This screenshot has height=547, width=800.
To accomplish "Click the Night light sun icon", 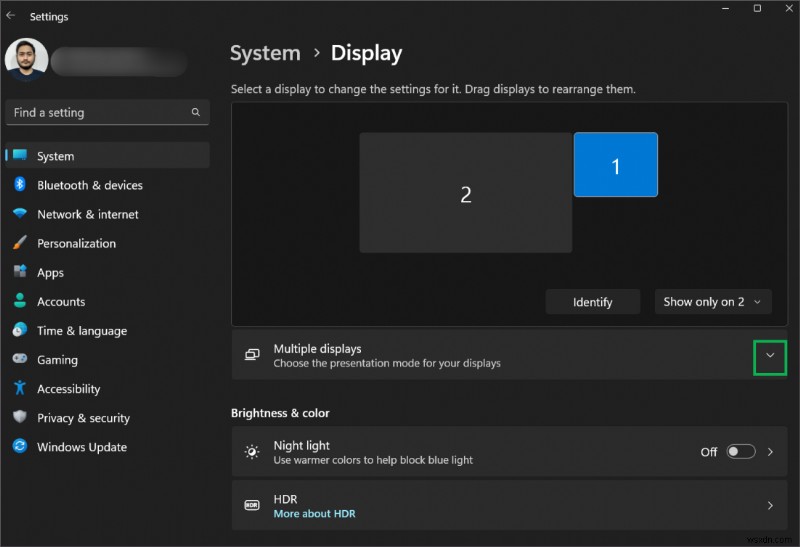I will tap(252, 452).
